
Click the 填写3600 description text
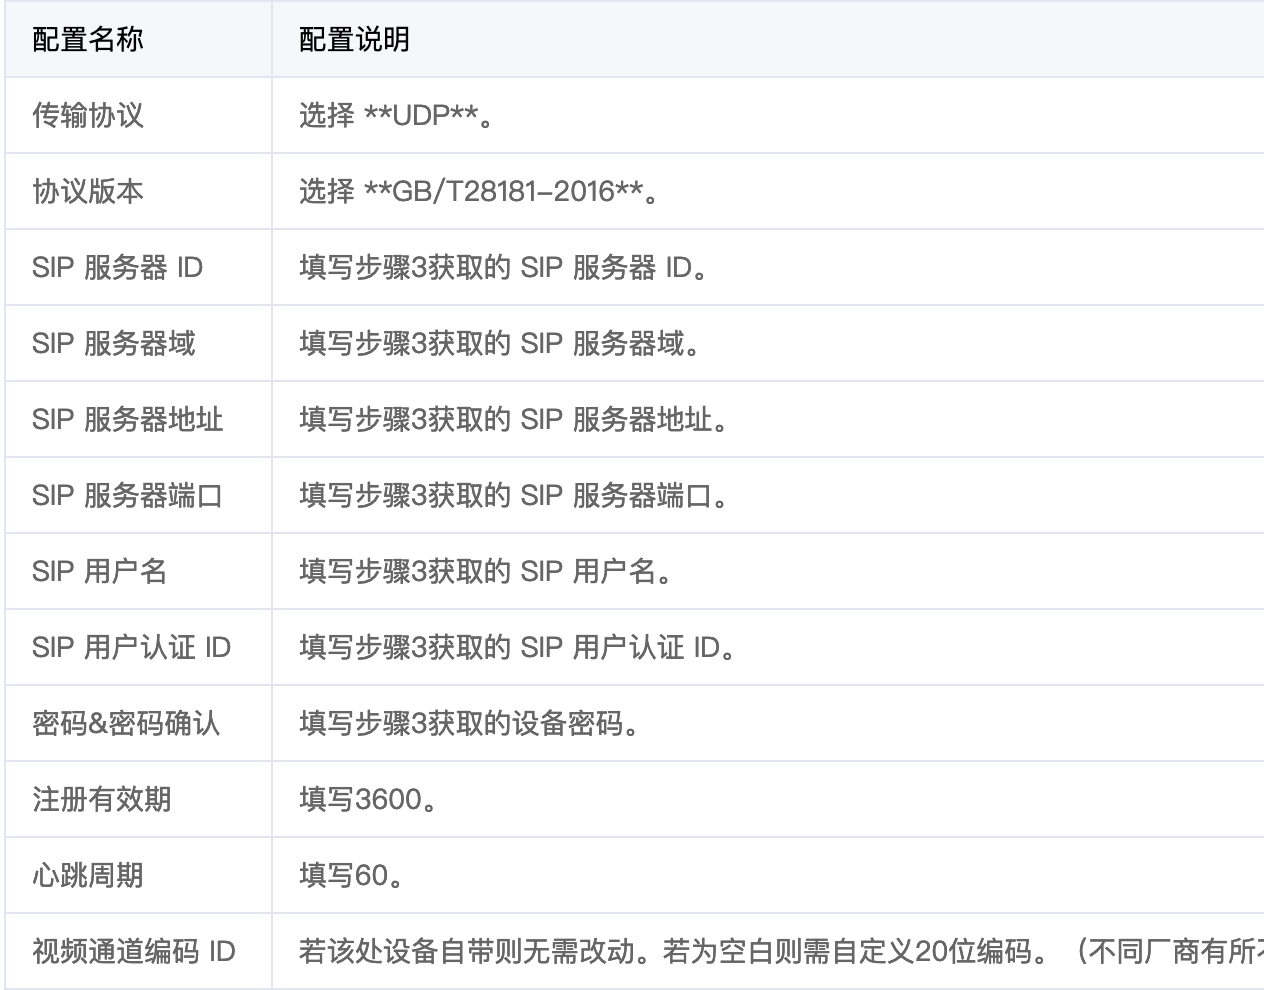(368, 800)
